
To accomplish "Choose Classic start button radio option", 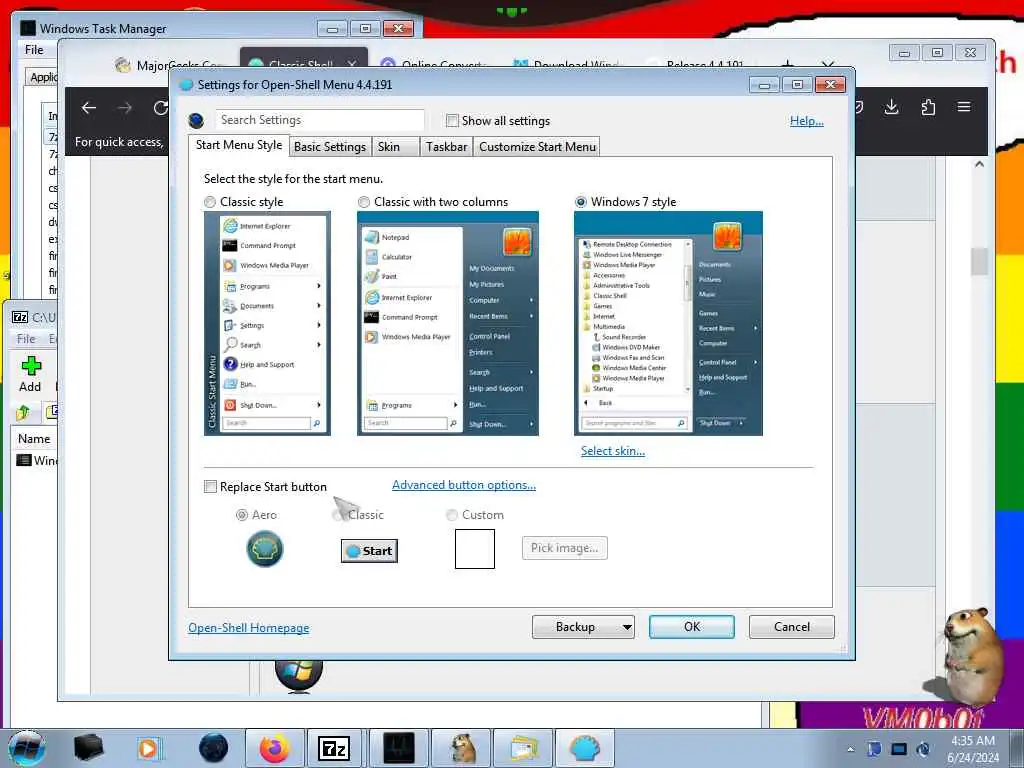I will (338, 515).
